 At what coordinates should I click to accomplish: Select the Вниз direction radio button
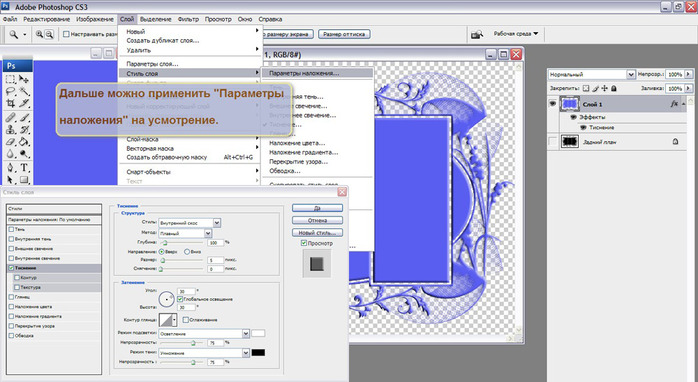pos(187,252)
